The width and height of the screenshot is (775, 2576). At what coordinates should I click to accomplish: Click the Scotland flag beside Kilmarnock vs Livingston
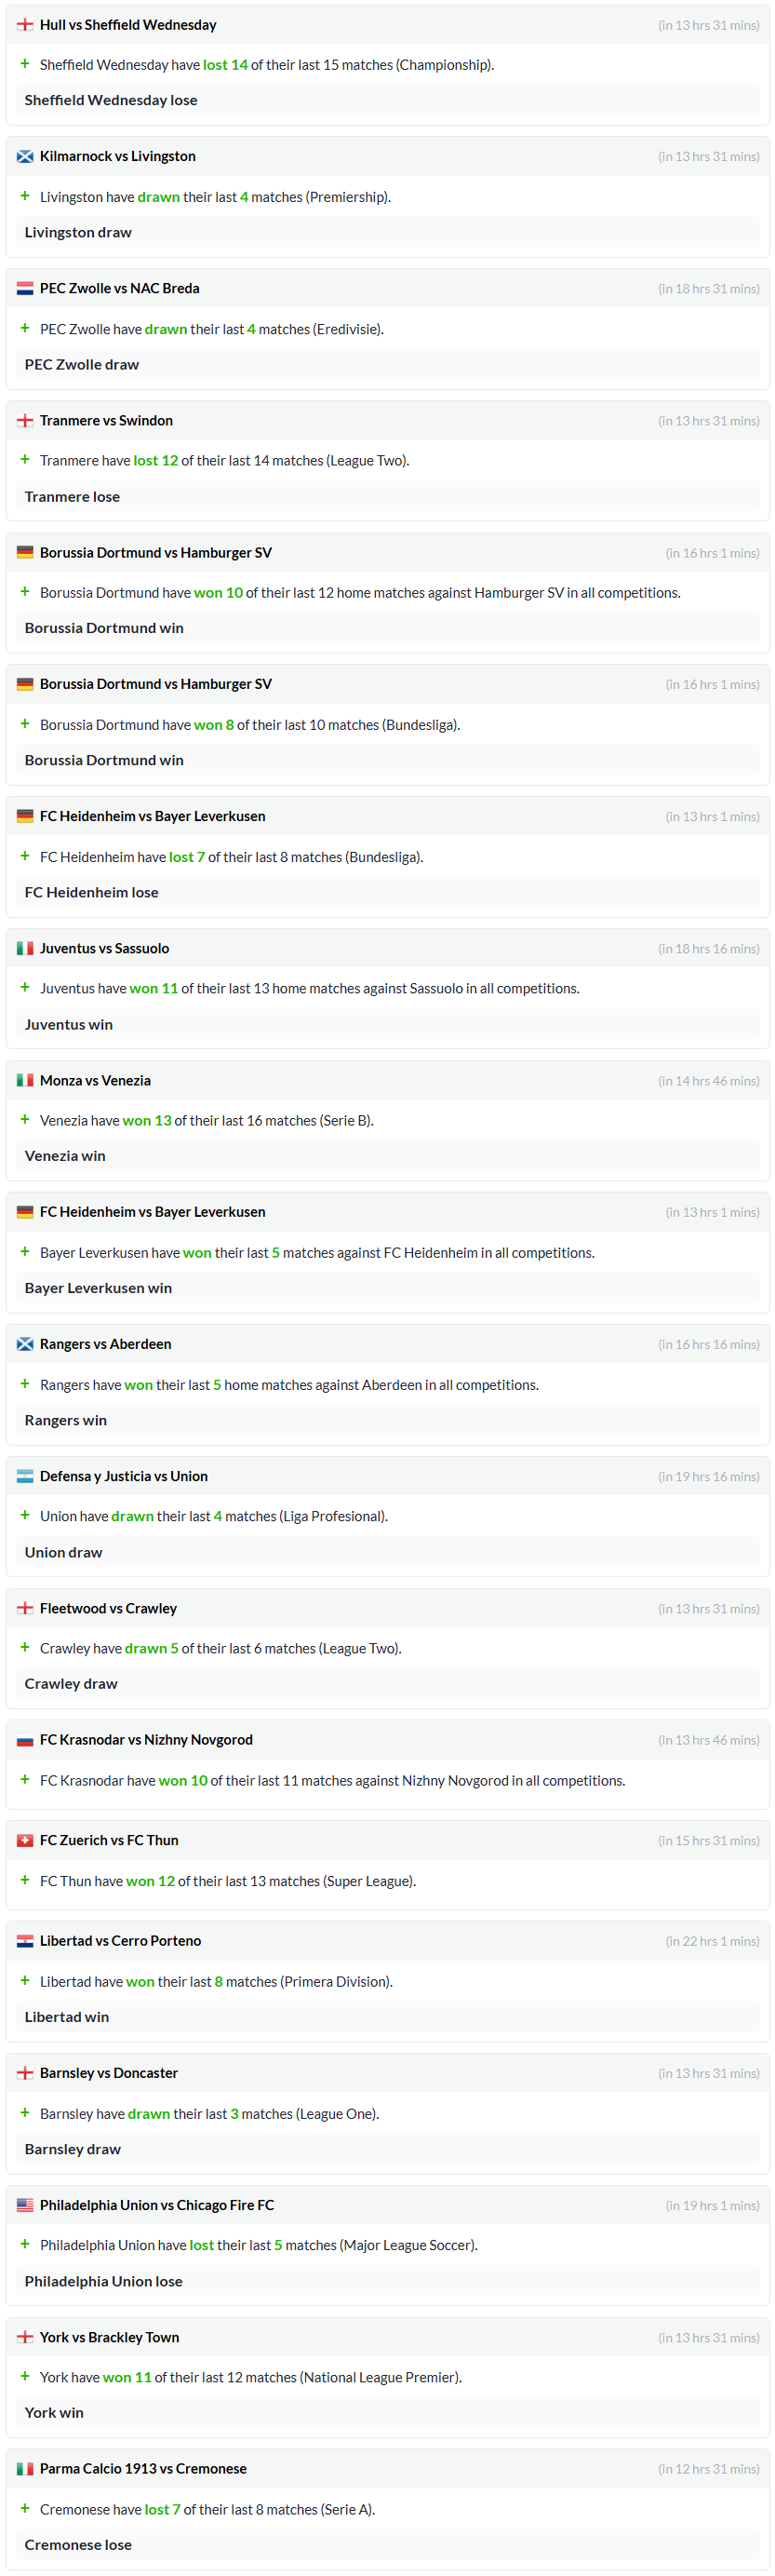click(x=25, y=157)
